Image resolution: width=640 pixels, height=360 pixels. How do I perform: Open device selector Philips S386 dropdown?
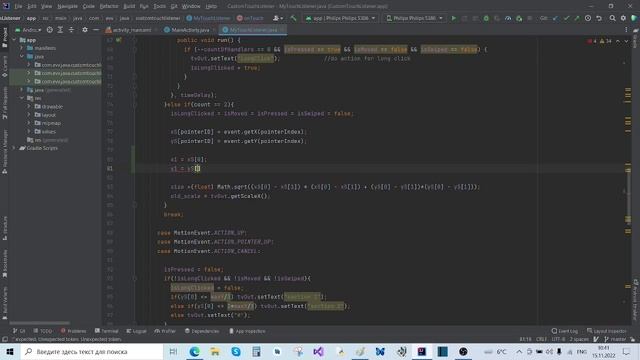click(x=415, y=18)
